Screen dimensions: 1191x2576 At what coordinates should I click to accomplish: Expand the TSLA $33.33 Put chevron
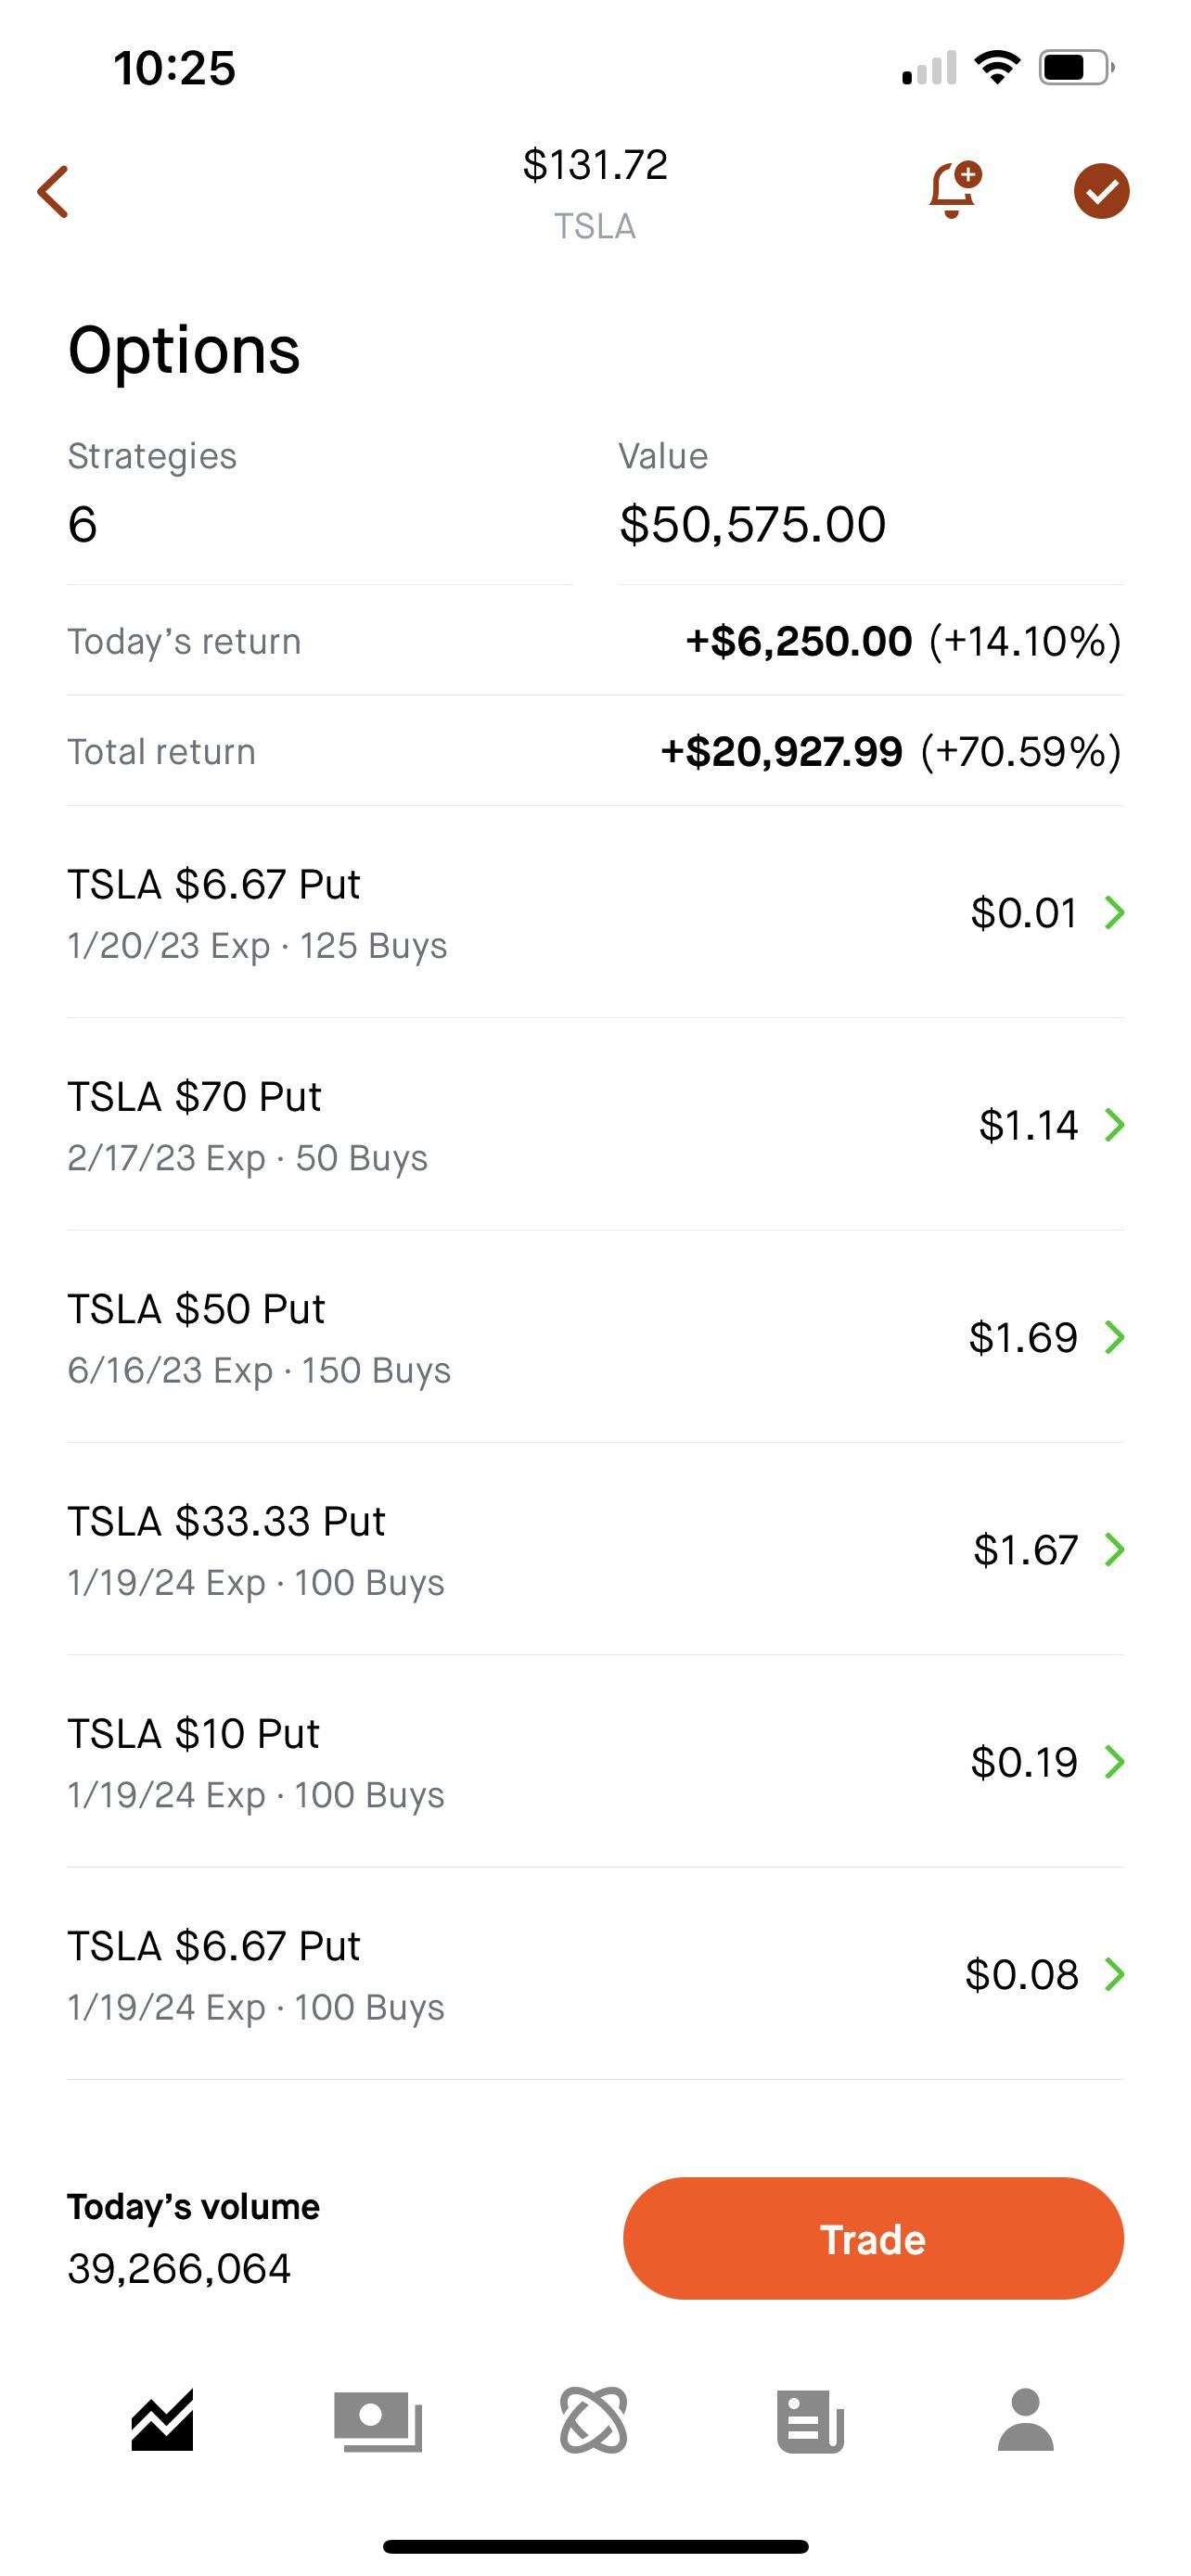[1114, 1549]
